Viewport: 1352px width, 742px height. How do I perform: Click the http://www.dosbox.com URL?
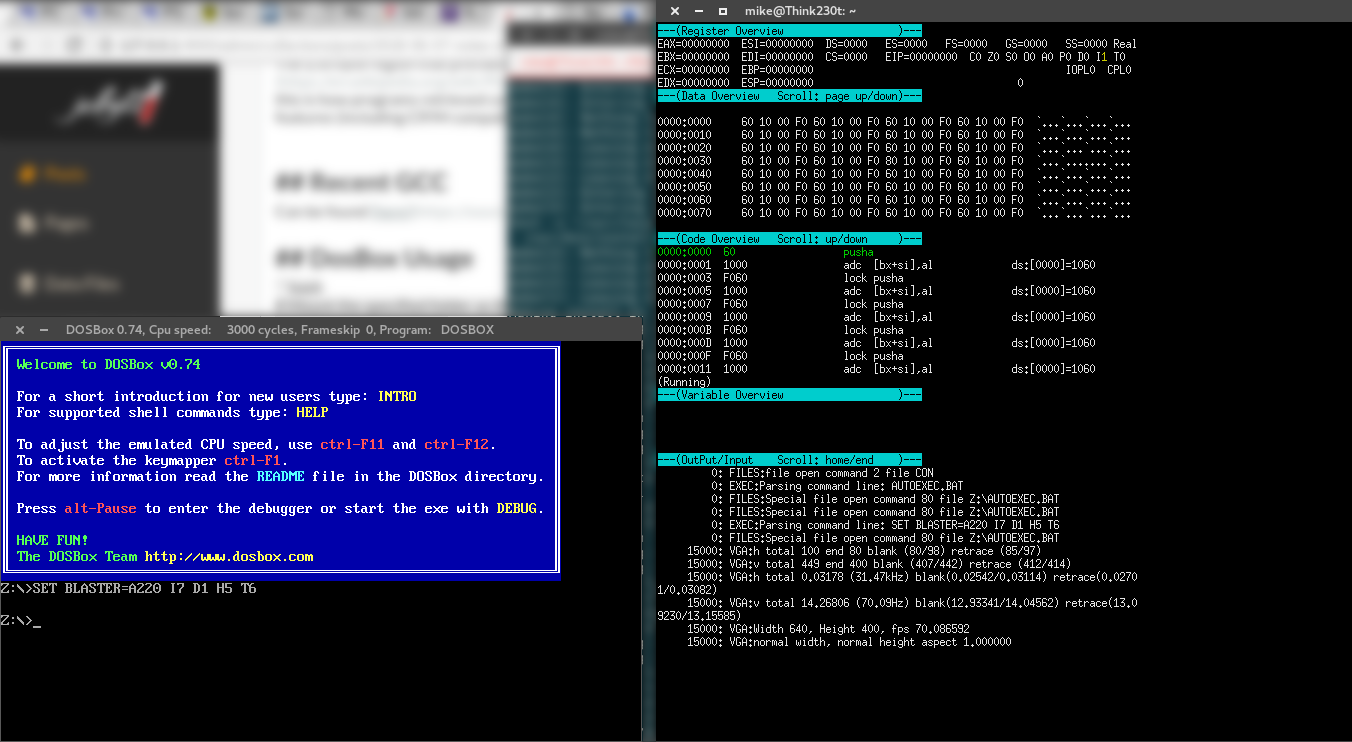pos(228,557)
